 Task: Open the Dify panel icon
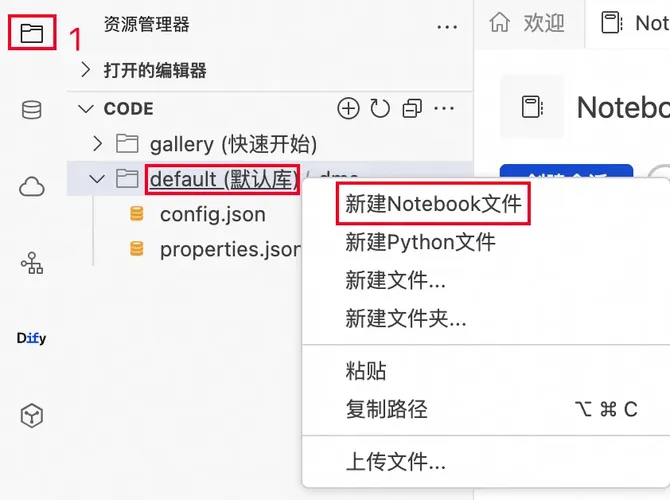32,339
